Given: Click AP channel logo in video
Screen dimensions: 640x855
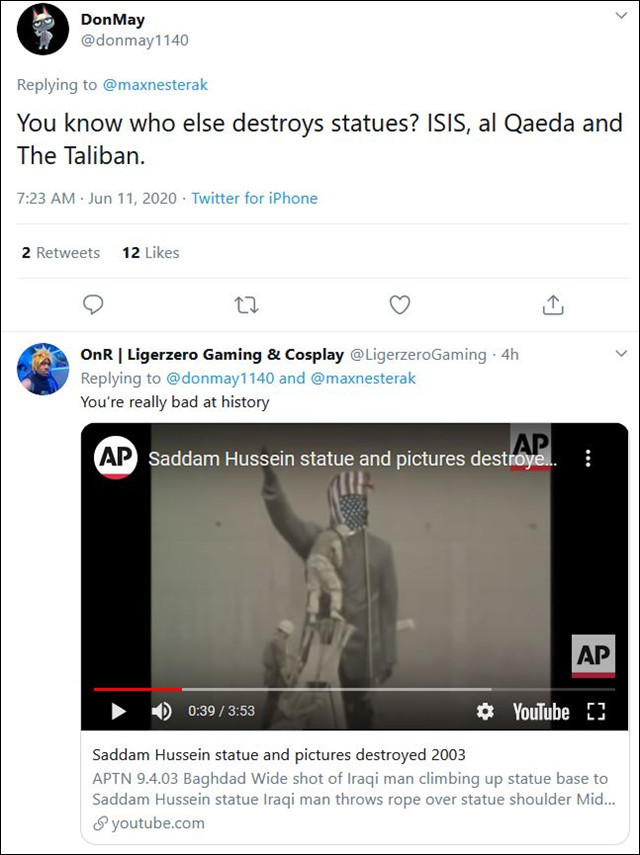Looking at the screenshot, I should [x=116, y=457].
